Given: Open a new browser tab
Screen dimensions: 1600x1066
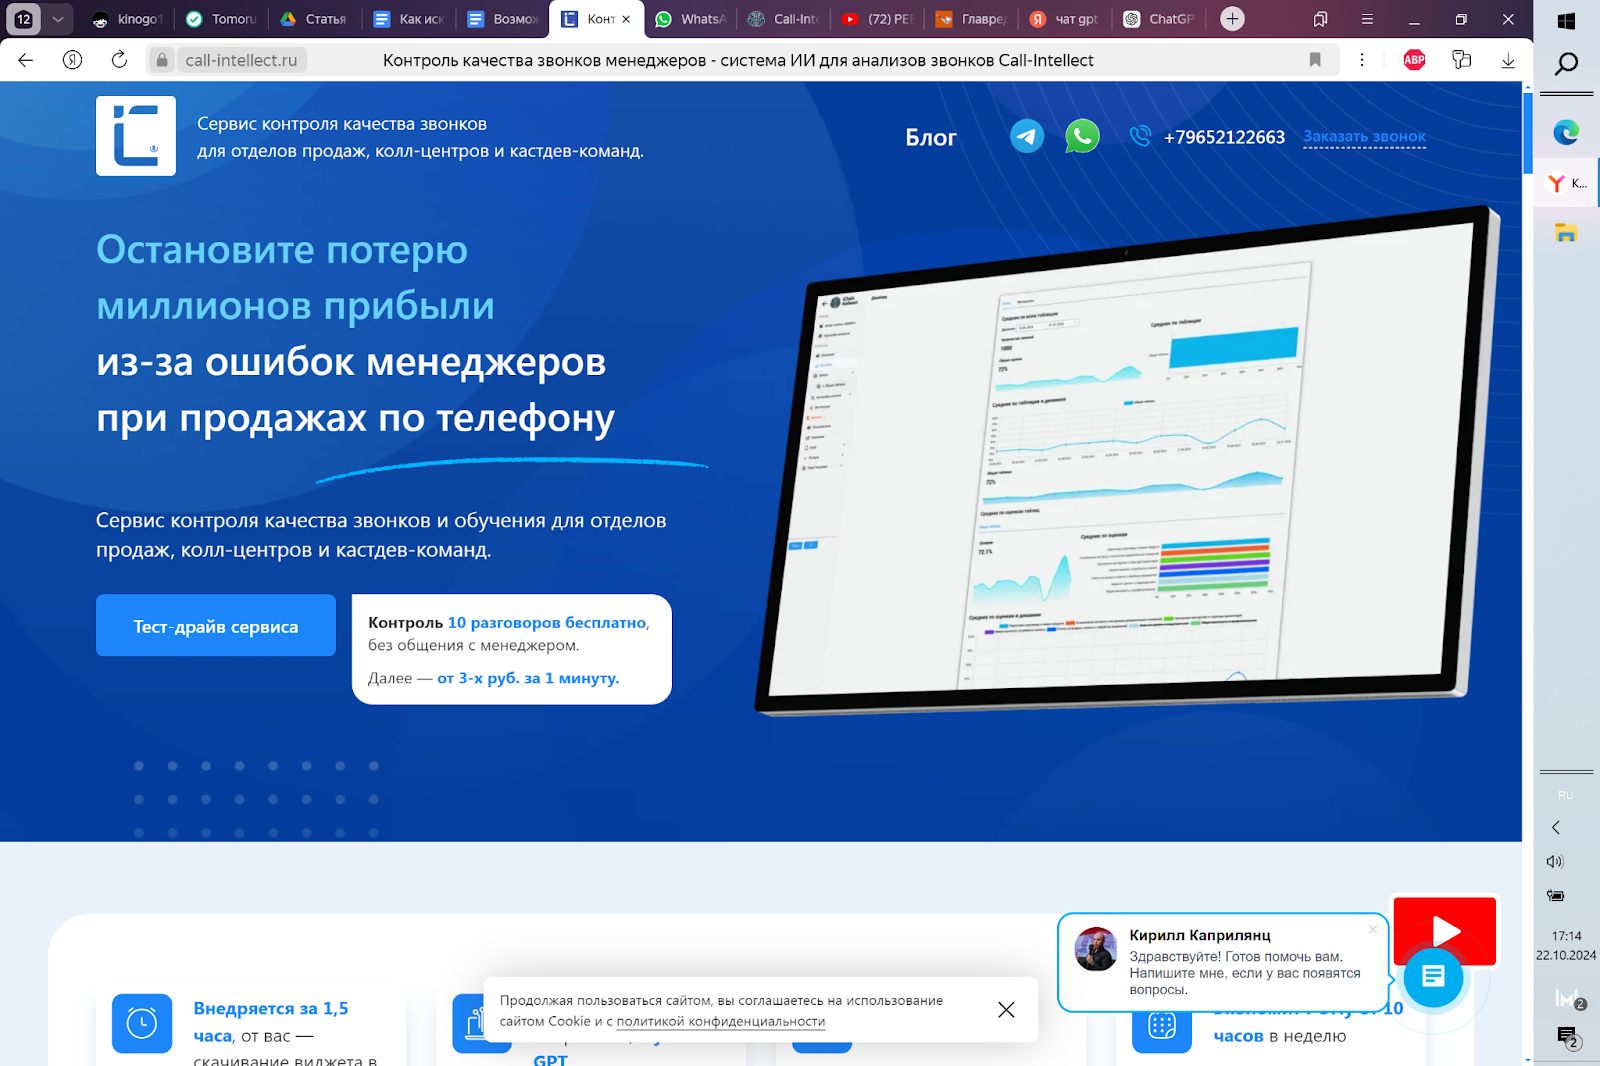Looking at the screenshot, I should coord(1232,19).
